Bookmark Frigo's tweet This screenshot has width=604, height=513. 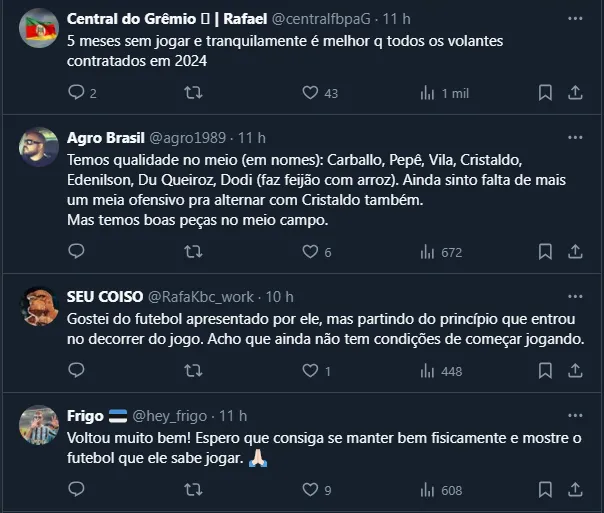point(545,490)
